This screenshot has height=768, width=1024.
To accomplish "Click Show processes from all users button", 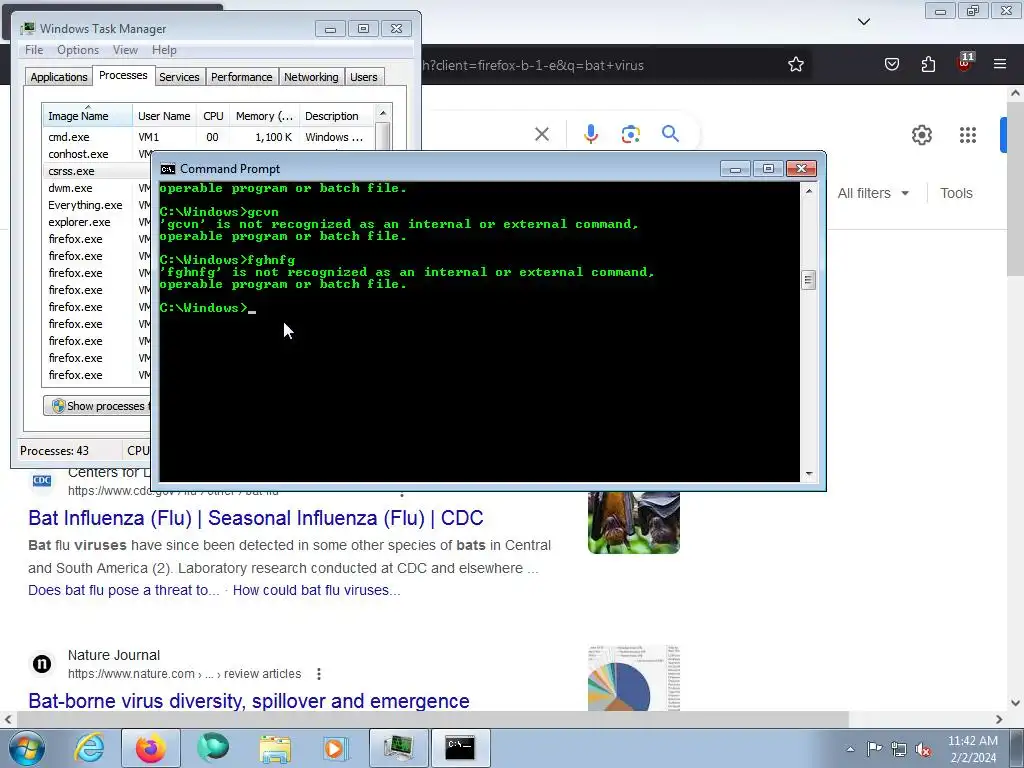I will (97, 406).
